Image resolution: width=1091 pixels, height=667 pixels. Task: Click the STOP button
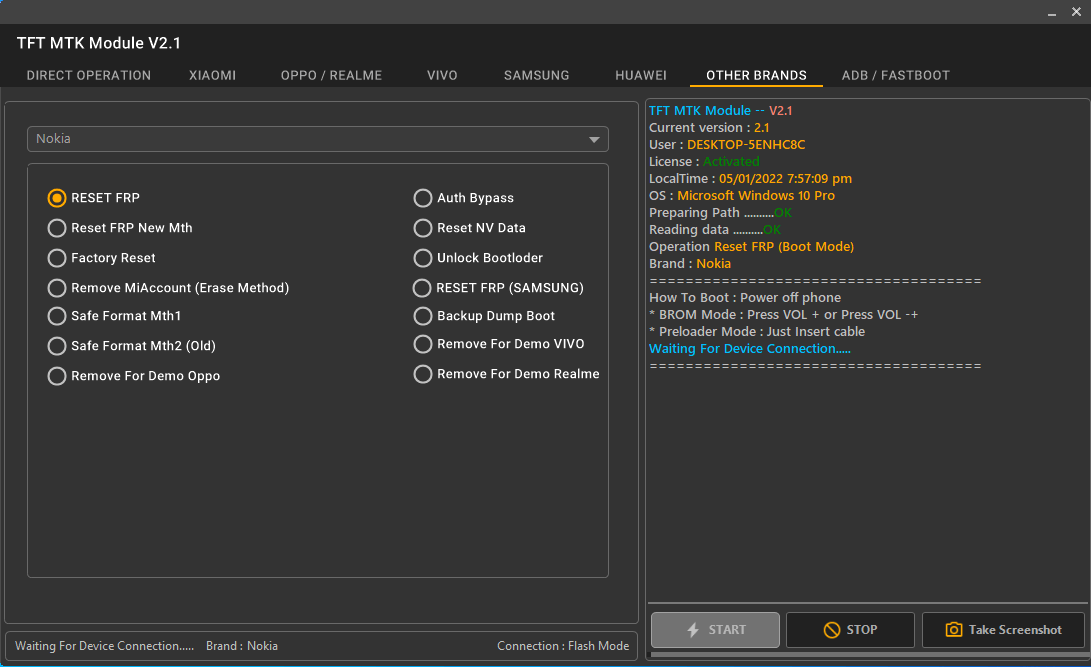[x=850, y=630]
